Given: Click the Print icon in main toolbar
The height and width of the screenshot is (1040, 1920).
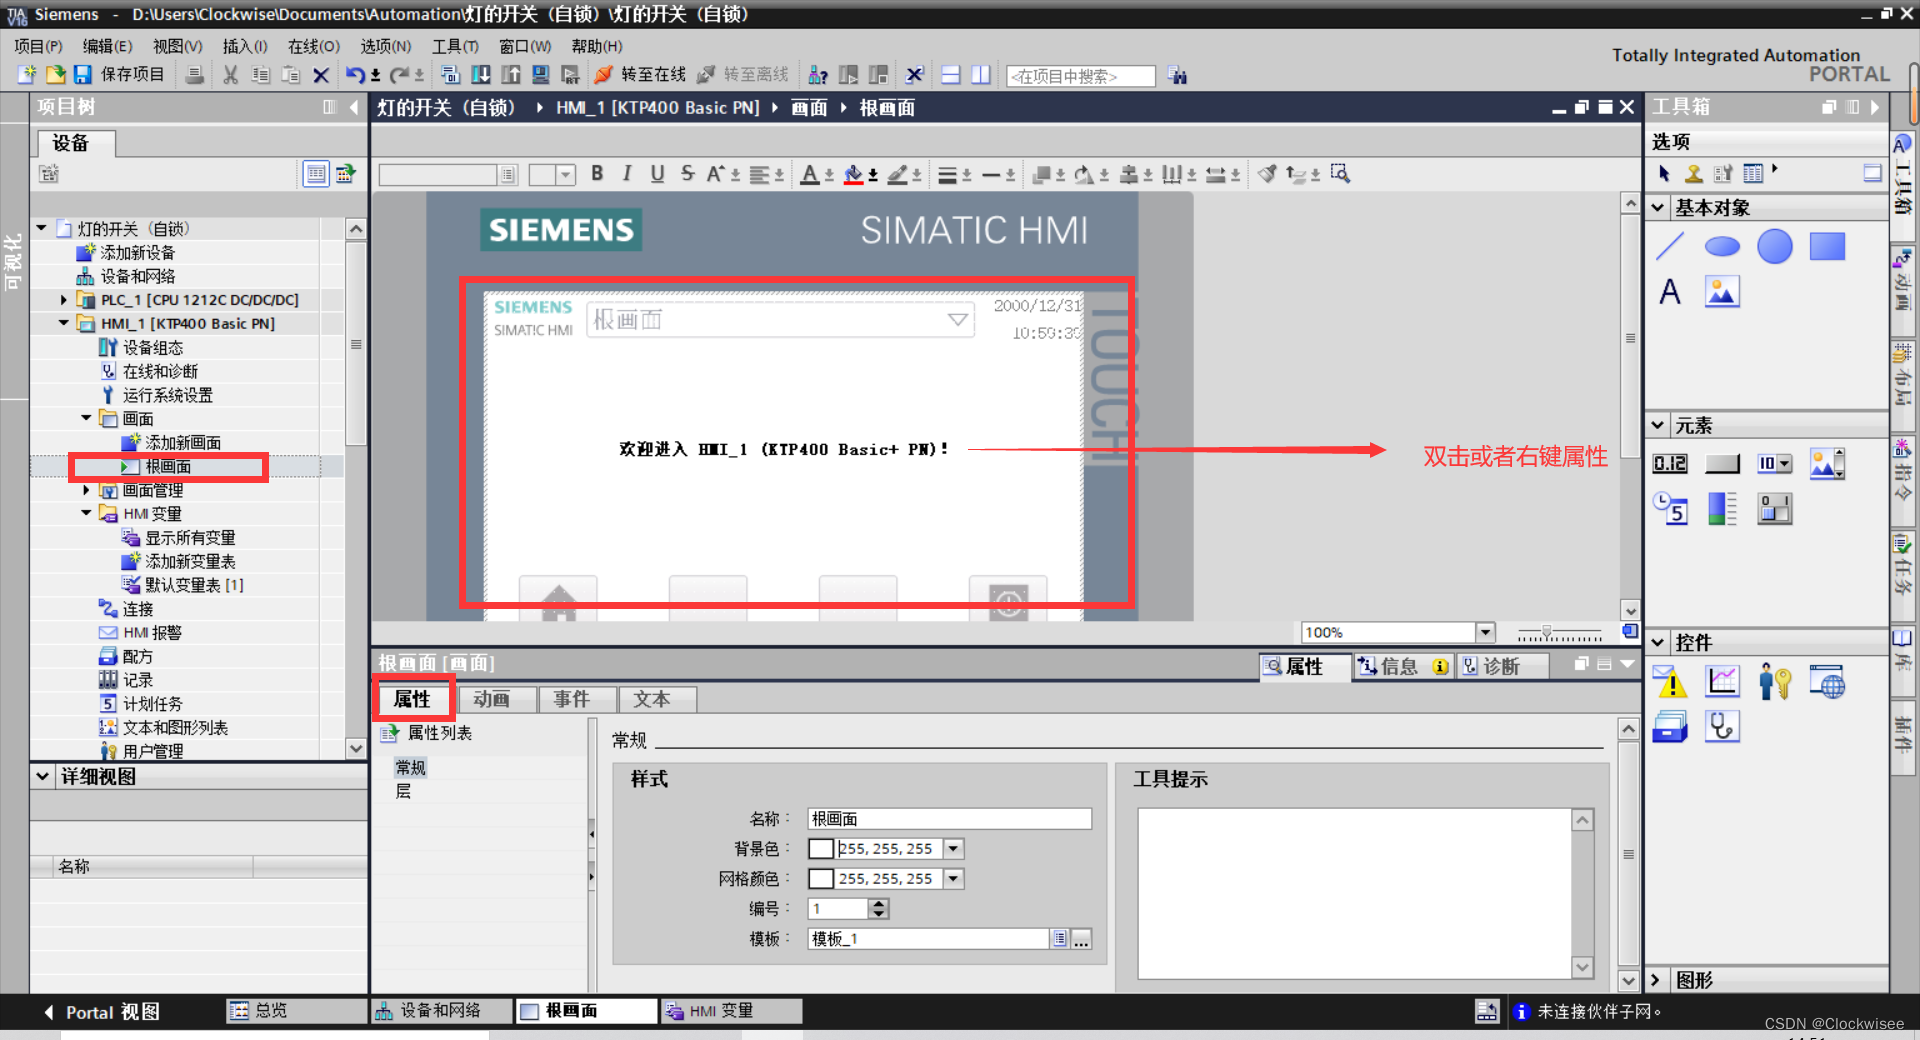Looking at the screenshot, I should [x=195, y=75].
